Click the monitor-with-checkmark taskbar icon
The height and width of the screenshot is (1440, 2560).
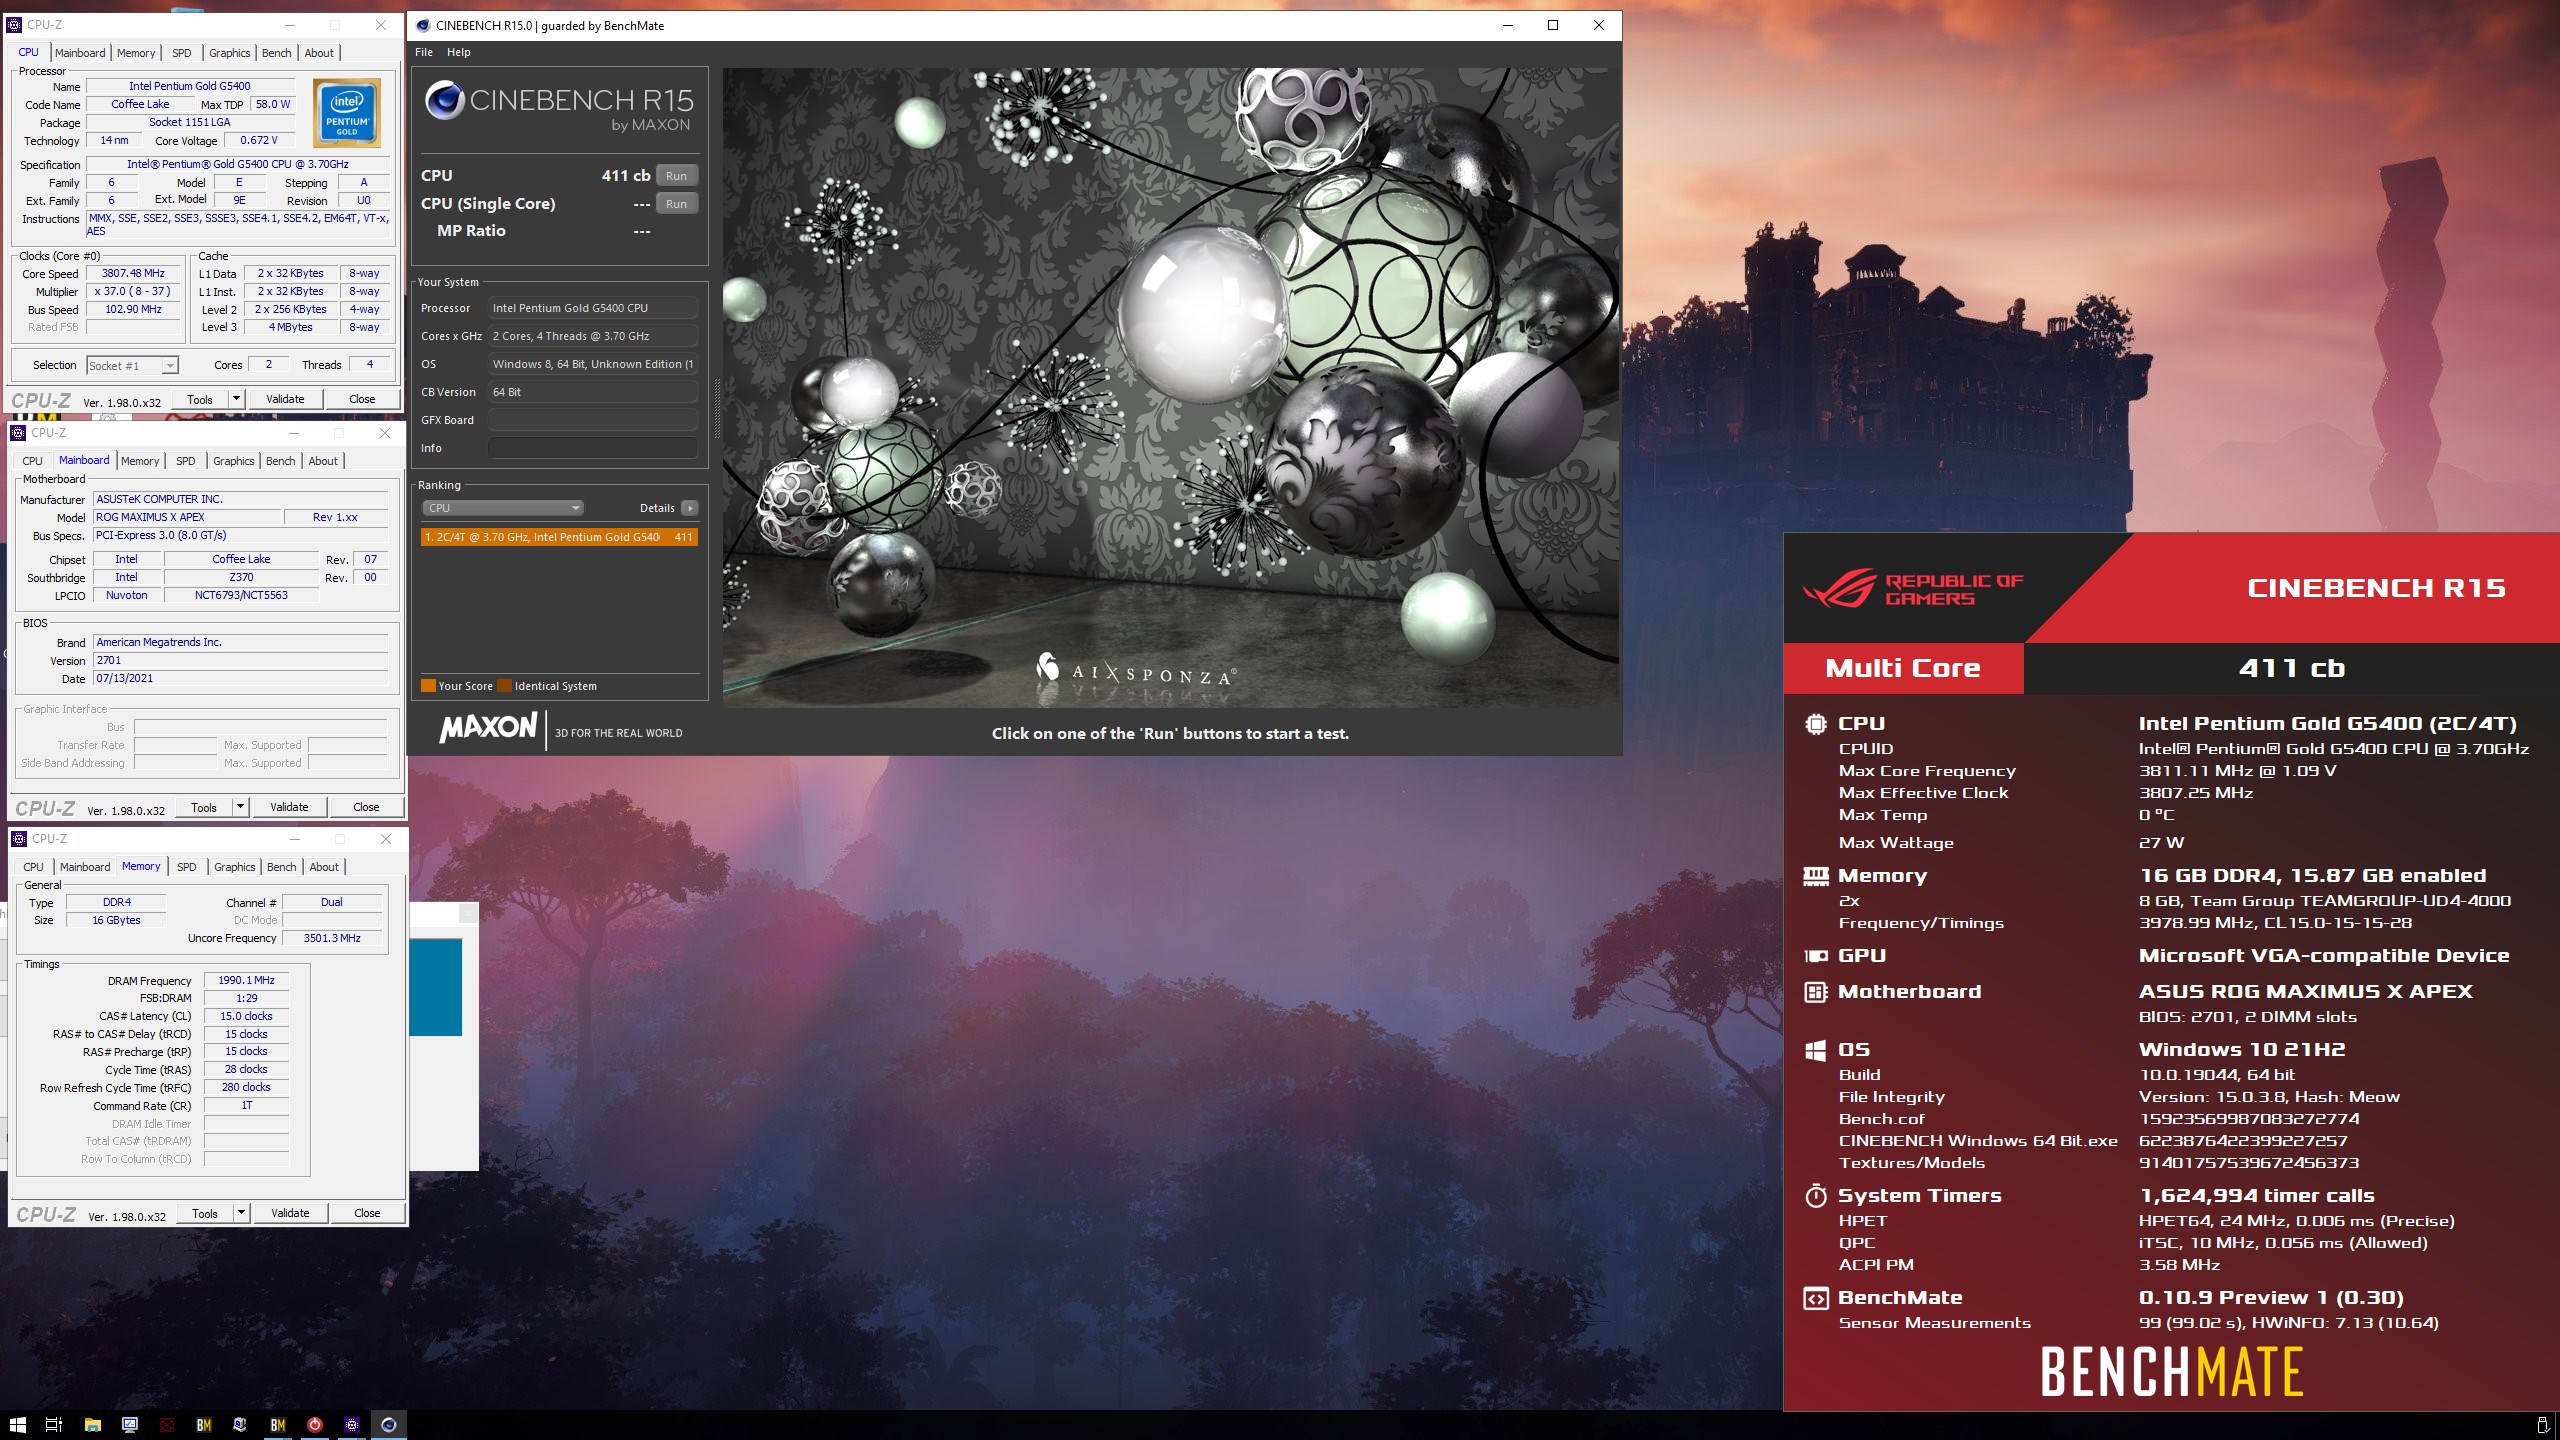click(130, 1424)
